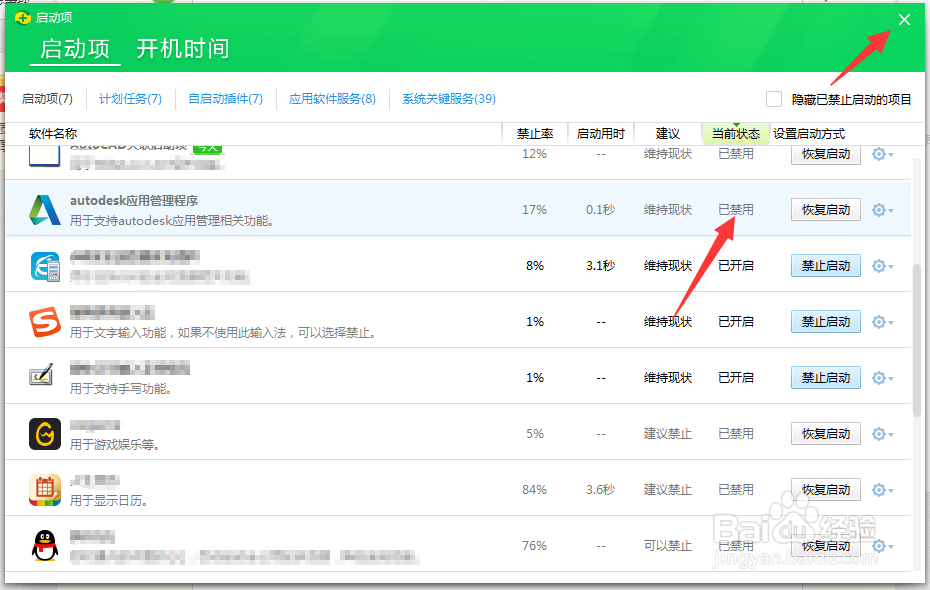Click 恢复启动 for the QQ row
The height and width of the screenshot is (590, 930).
point(826,546)
